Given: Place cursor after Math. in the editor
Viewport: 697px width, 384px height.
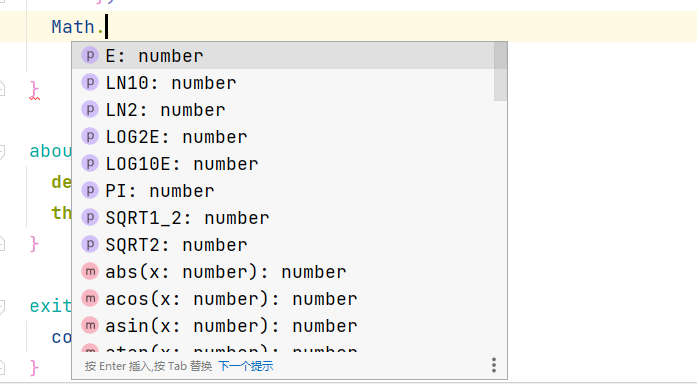Looking at the screenshot, I should pyautogui.click(x=107, y=27).
